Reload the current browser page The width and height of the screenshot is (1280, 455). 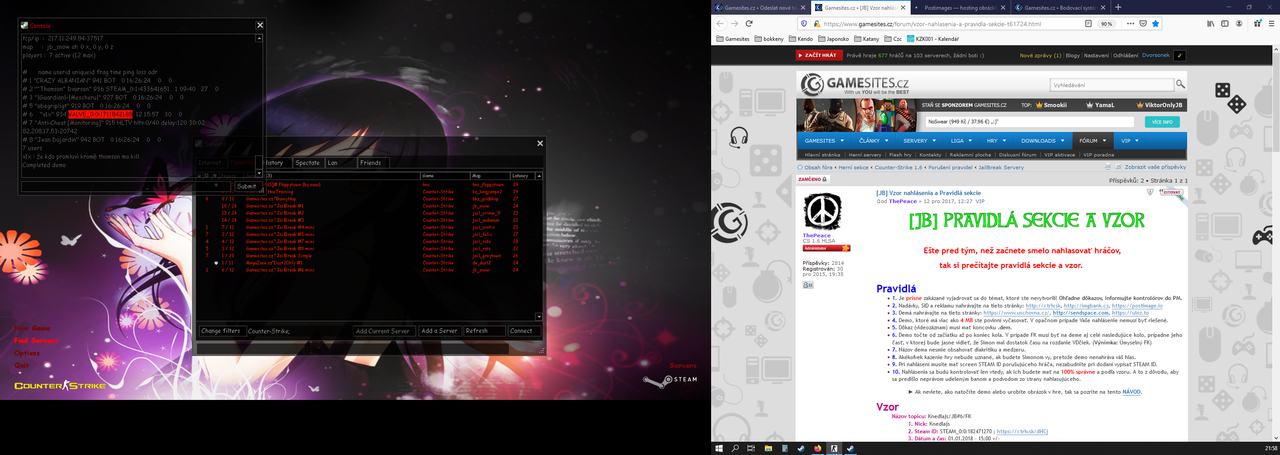(x=749, y=23)
